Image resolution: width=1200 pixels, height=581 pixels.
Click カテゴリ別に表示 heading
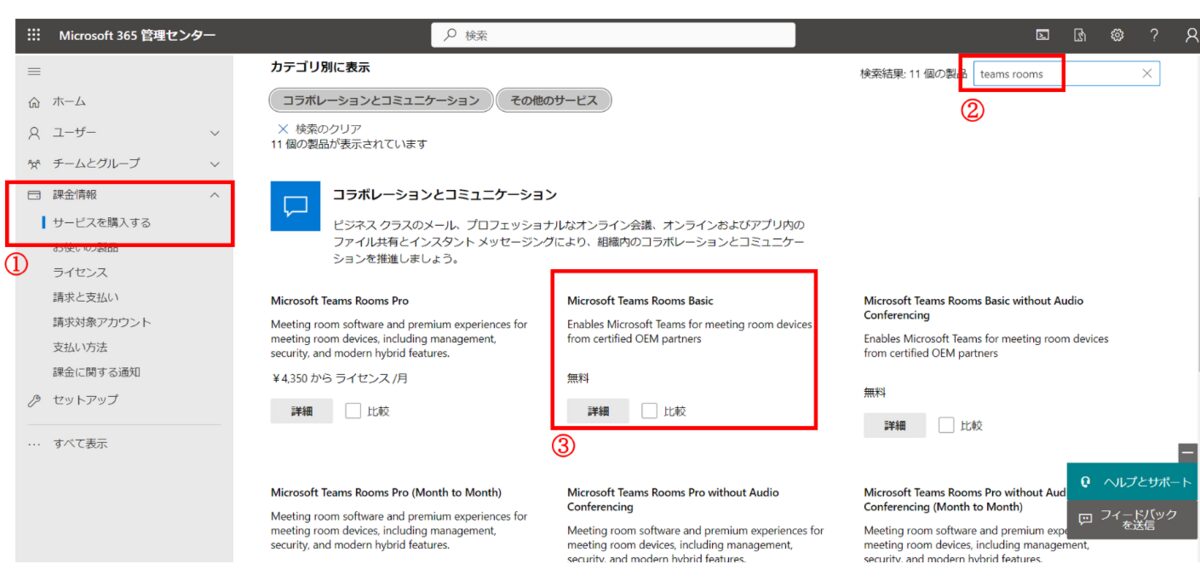[x=320, y=67]
